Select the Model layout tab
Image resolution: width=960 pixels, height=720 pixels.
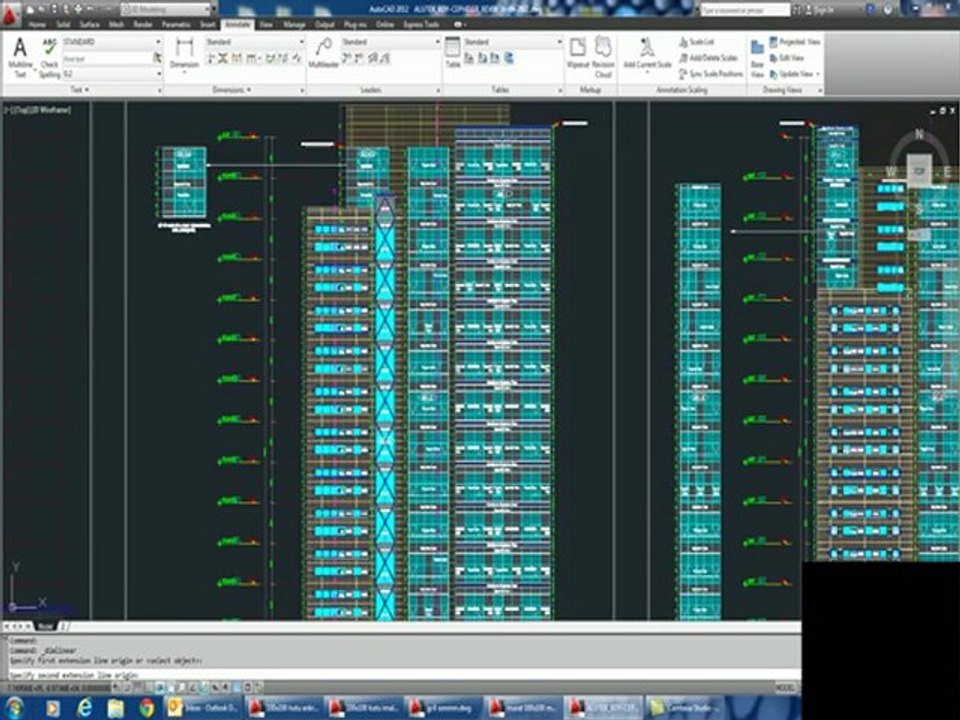(x=46, y=626)
